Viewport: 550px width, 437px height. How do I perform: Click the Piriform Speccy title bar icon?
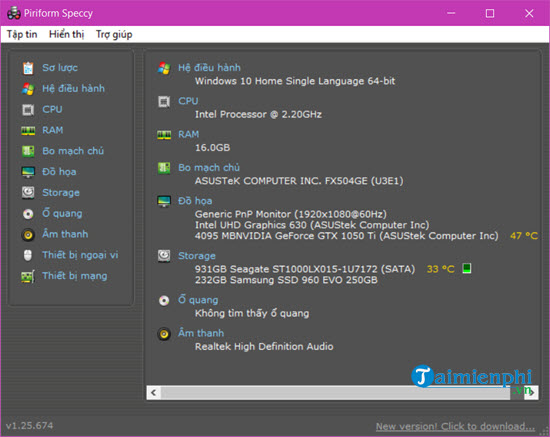[x=14, y=13]
